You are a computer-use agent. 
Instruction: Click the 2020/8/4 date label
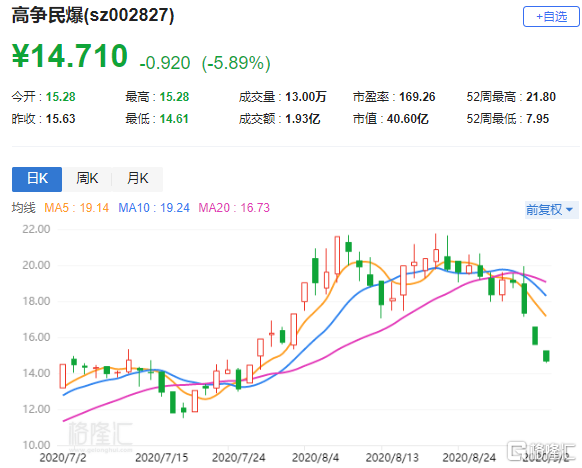(315, 458)
